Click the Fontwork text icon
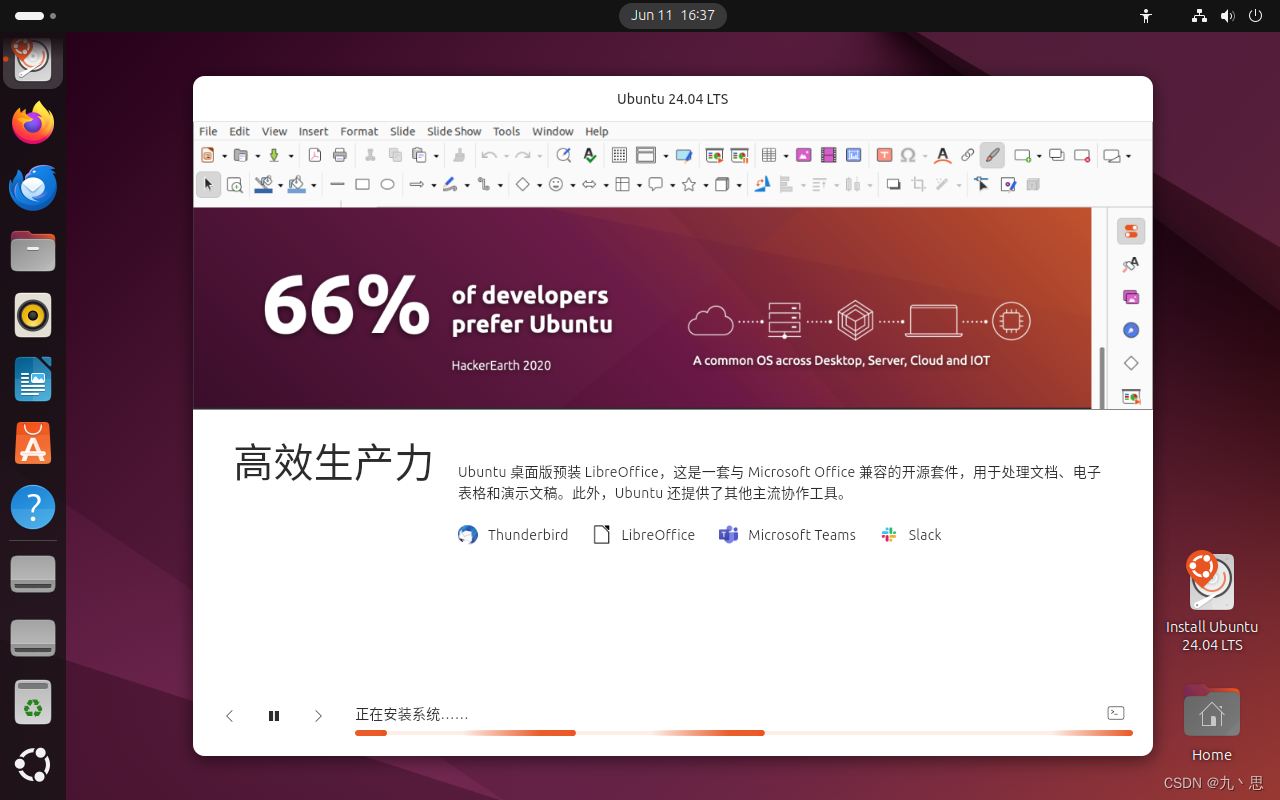The width and height of the screenshot is (1280, 800). (x=942, y=155)
